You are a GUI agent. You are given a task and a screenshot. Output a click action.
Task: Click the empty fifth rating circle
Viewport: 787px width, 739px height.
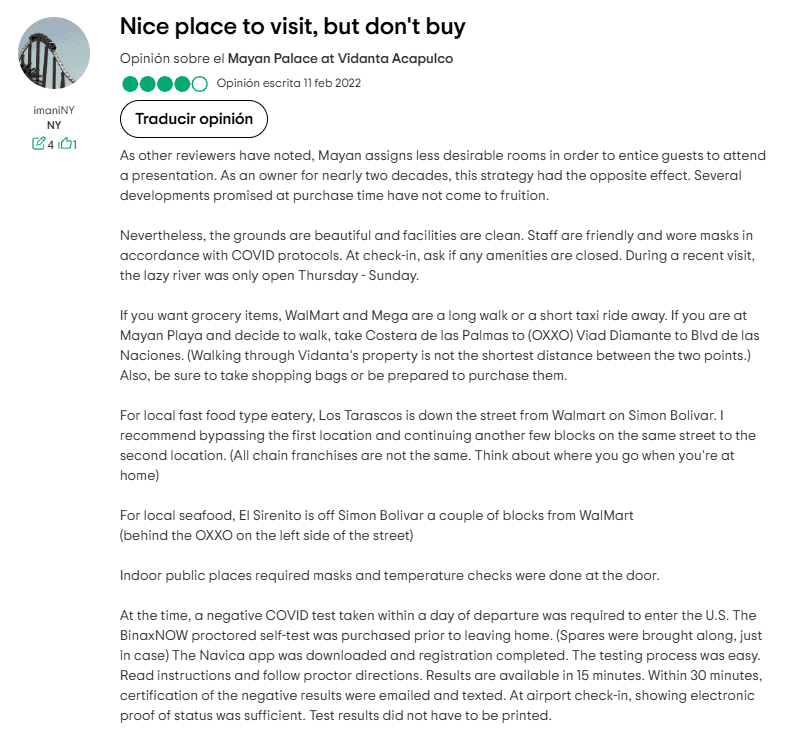pyautogui.click(x=200, y=84)
